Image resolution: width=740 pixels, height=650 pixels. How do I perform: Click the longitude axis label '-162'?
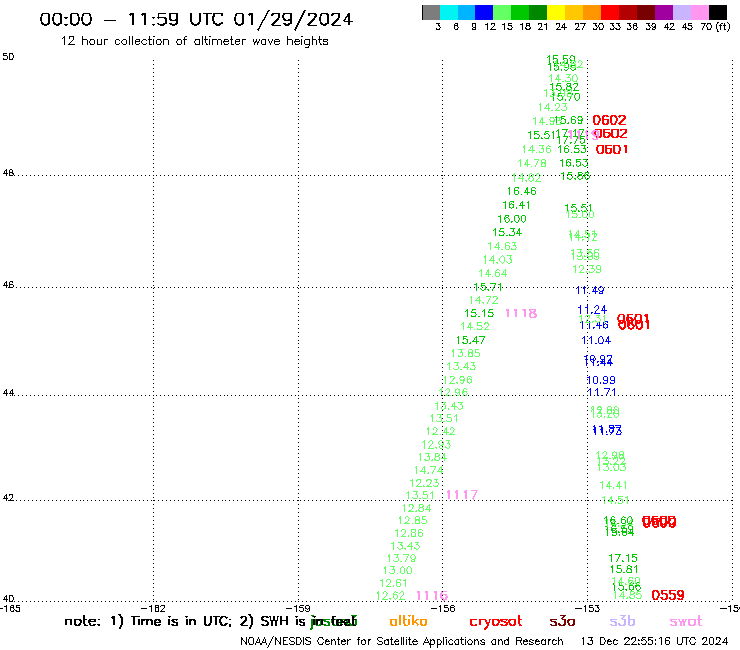pyautogui.click(x=153, y=608)
